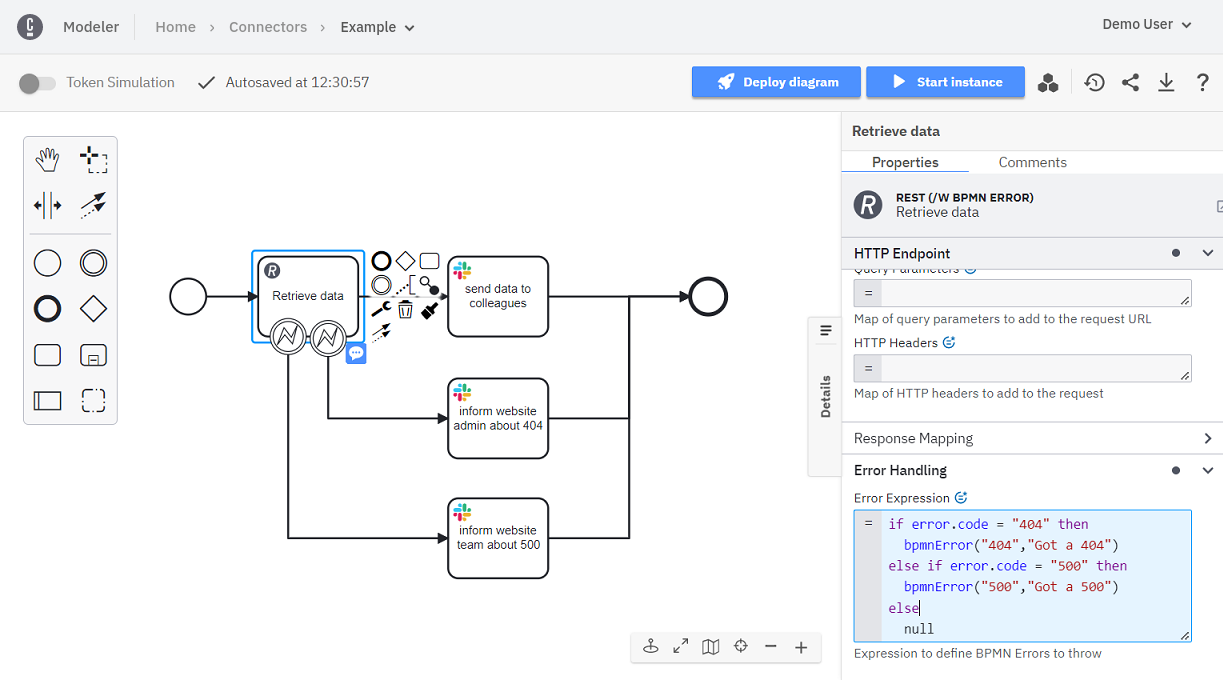Select the Properties tab
The image size is (1223, 680).
click(905, 162)
